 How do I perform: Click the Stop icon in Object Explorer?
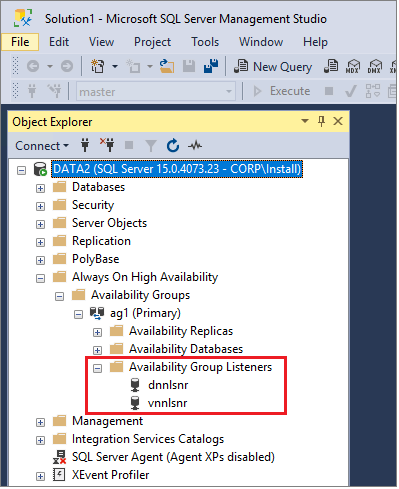(x=129, y=145)
